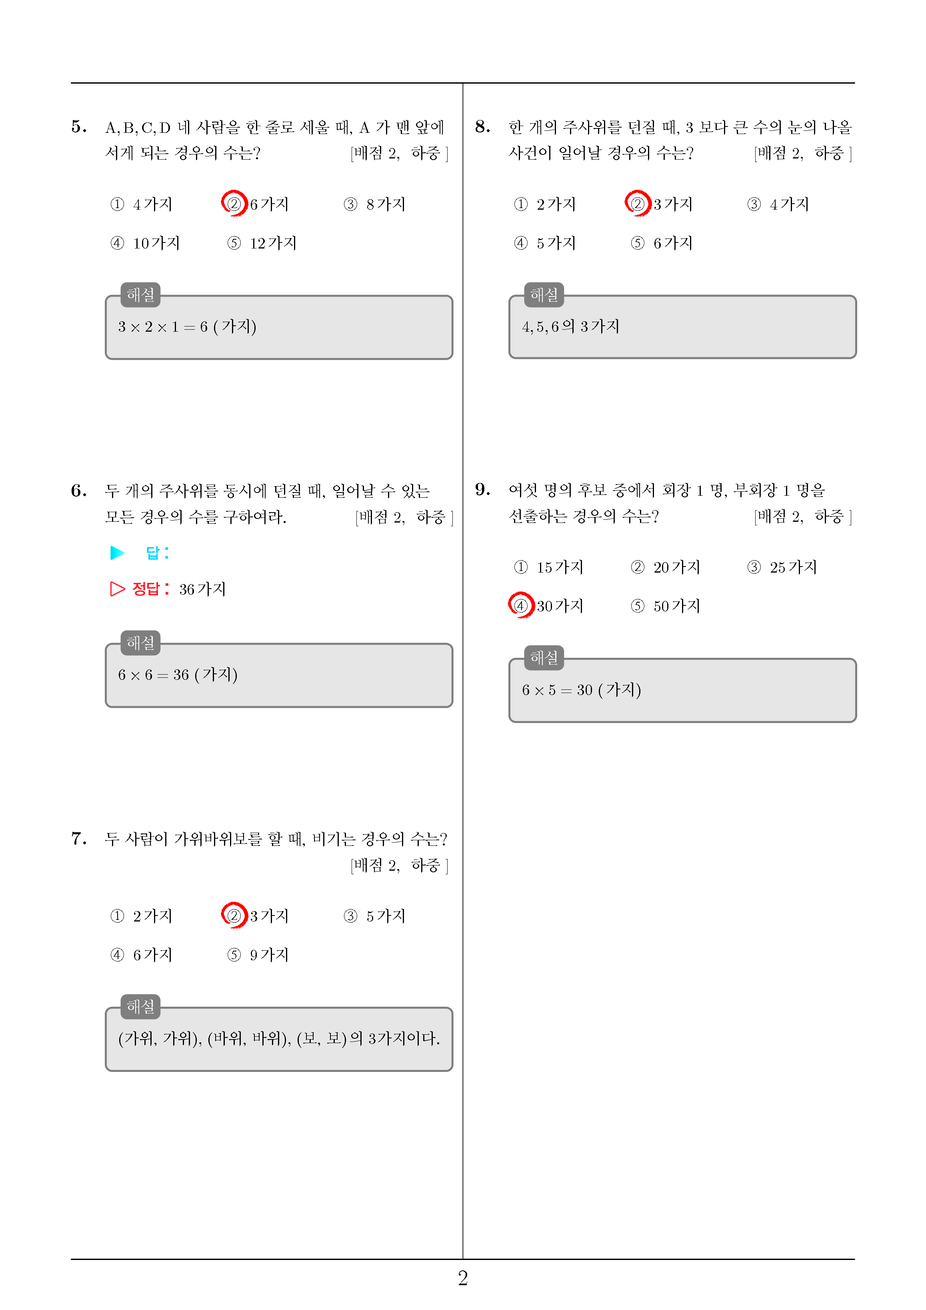Pick option ⑤ 50가지 in question 9
Screen dimensions: 926x1310
[x=665, y=606]
